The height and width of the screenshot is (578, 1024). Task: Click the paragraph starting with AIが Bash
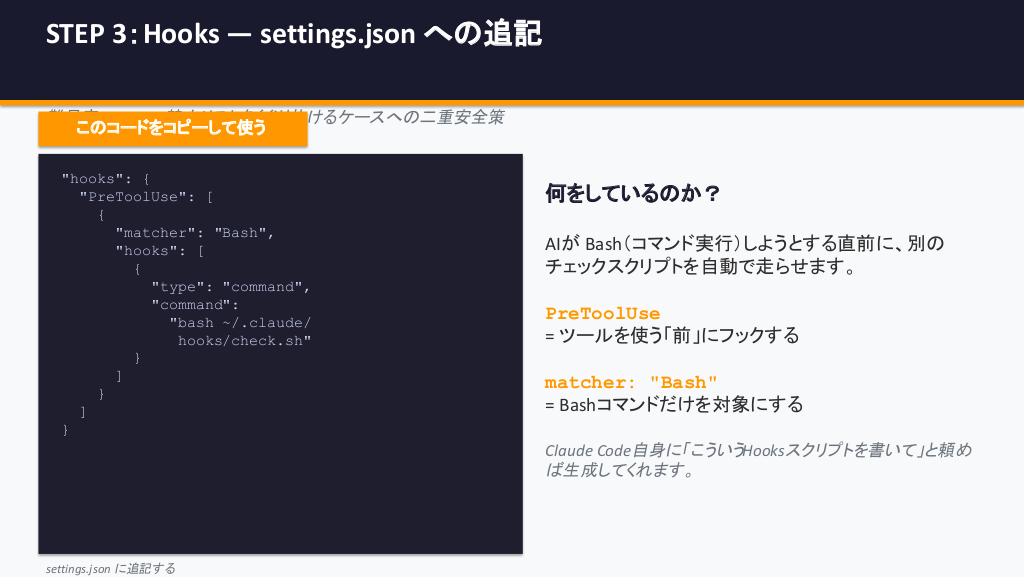[744, 255]
